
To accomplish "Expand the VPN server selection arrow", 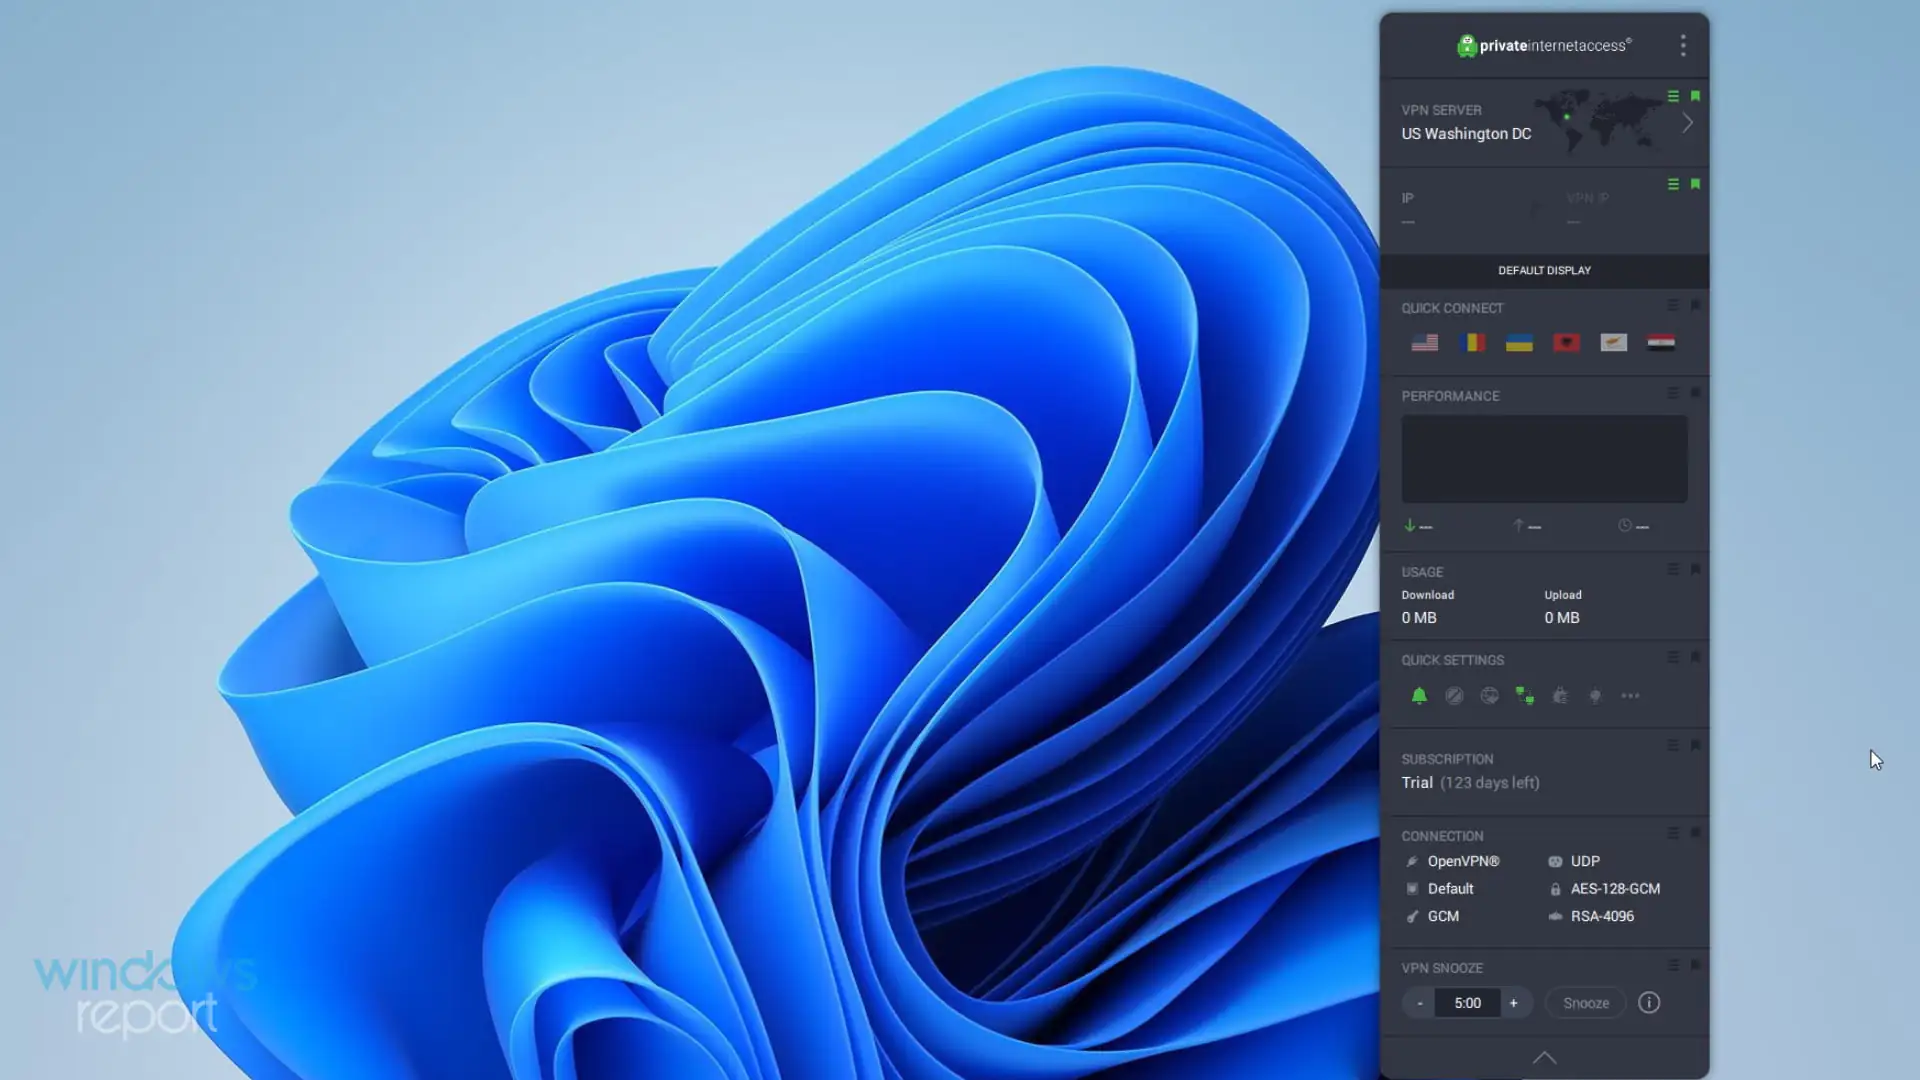I will pyautogui.click(x=1687, y=123).
